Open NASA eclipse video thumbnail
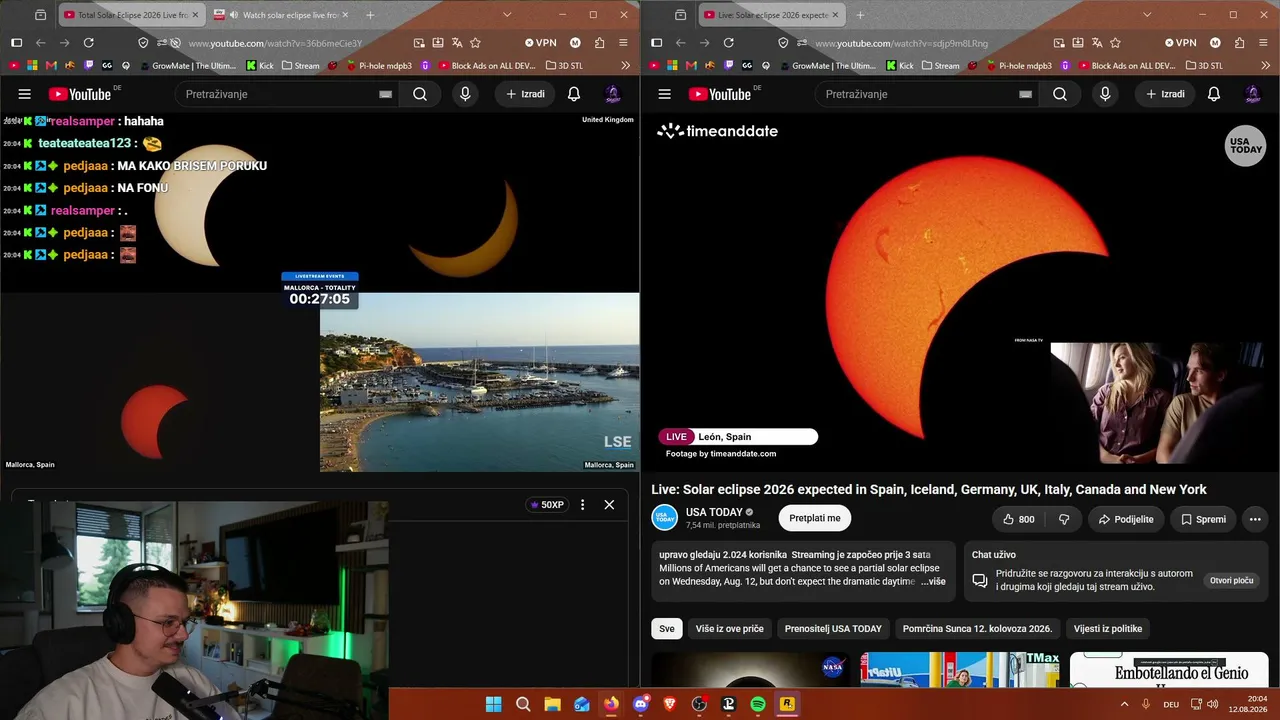This screenshot has height=720, width=1280. (750, 669)
